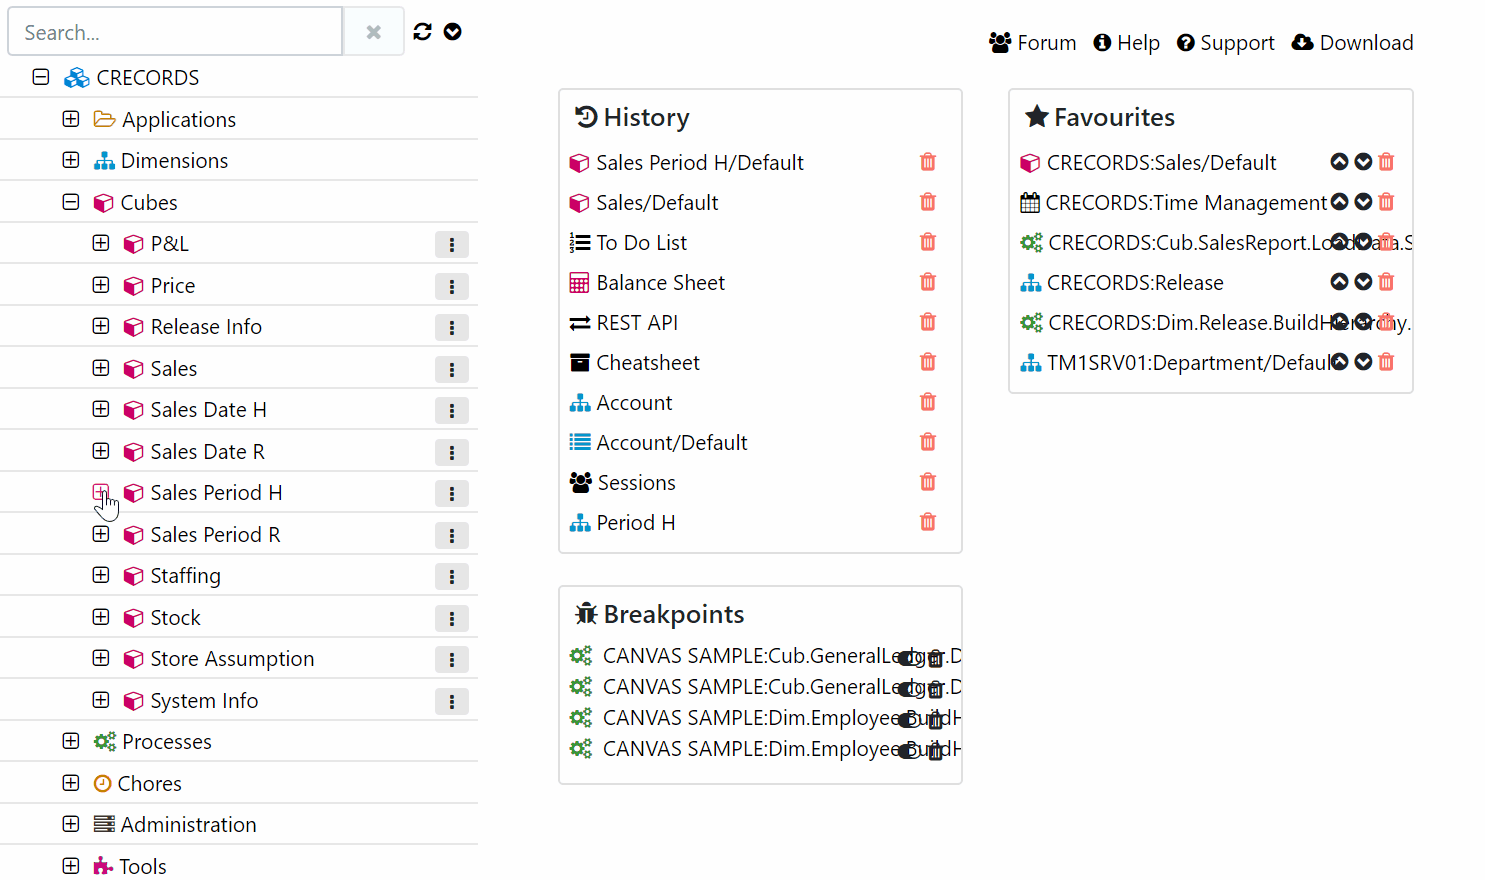Image resolution: width=1485 pixels, height=880 pixels.
Task: Expand the Sales Period H cube node
Action: coord(101,492)
